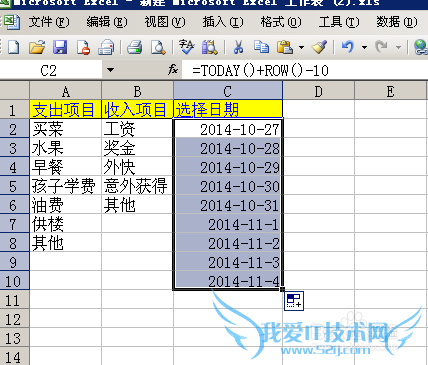Select date cell 2014-10-27
This screenshot has height=365, width=428.
pos(228,129)
